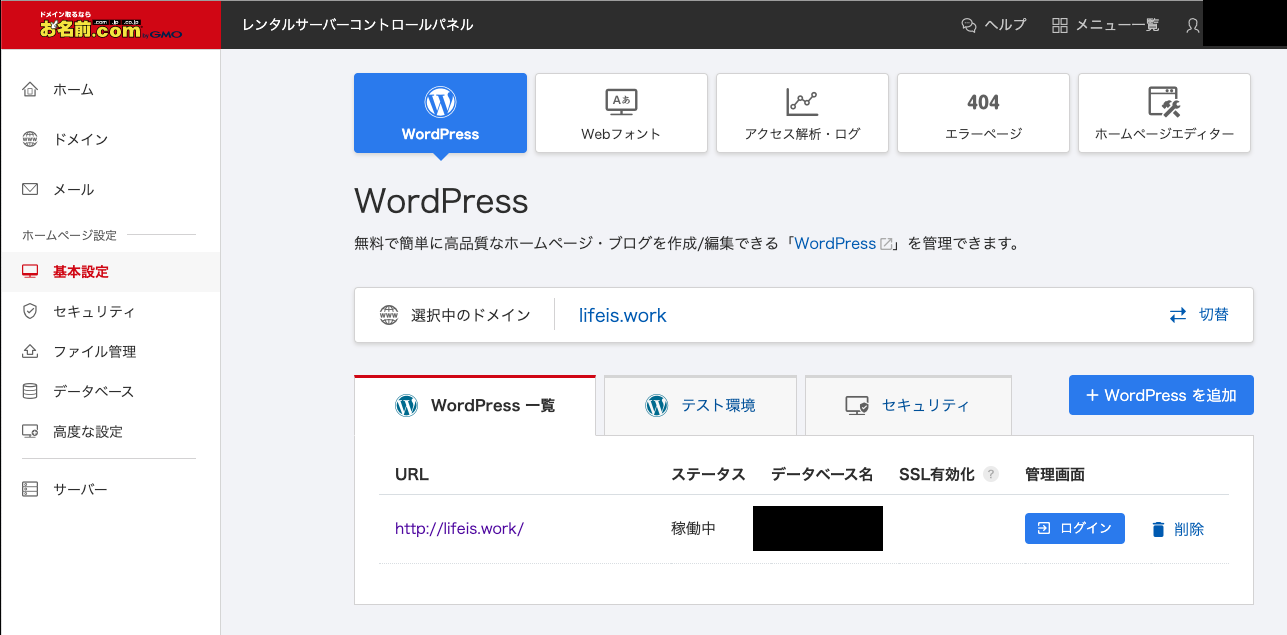This screenshot has width=1287, height=635.
Task: Open ホームページエディター card
Action: click(x=1164, y=113)
